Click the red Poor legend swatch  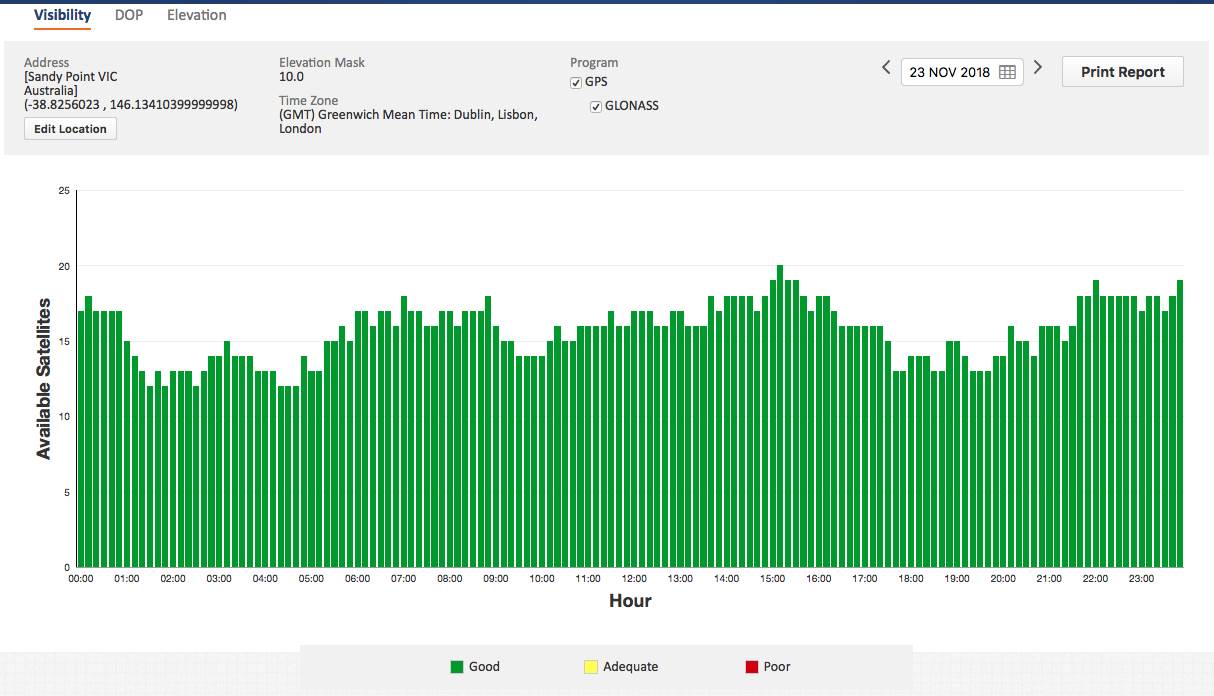tap(751, 667)
